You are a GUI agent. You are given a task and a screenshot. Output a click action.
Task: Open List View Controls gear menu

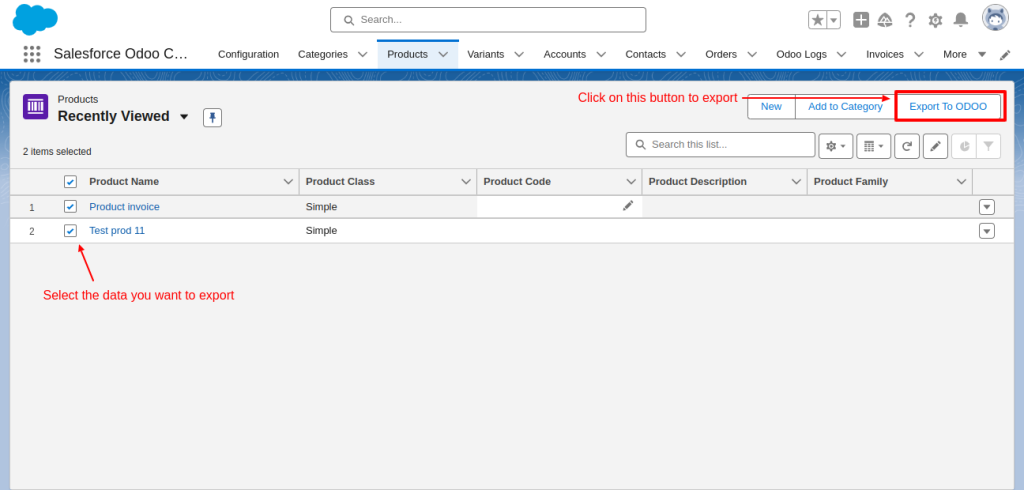[836, 146]
